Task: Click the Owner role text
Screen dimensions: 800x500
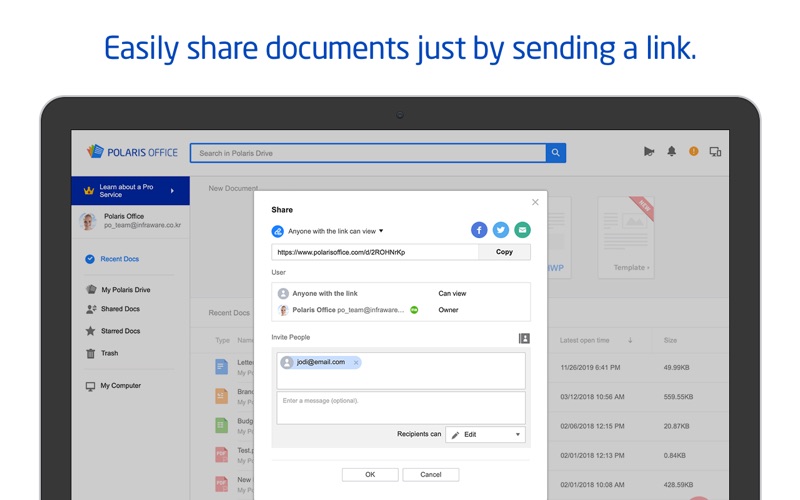Action: (448, 310)
